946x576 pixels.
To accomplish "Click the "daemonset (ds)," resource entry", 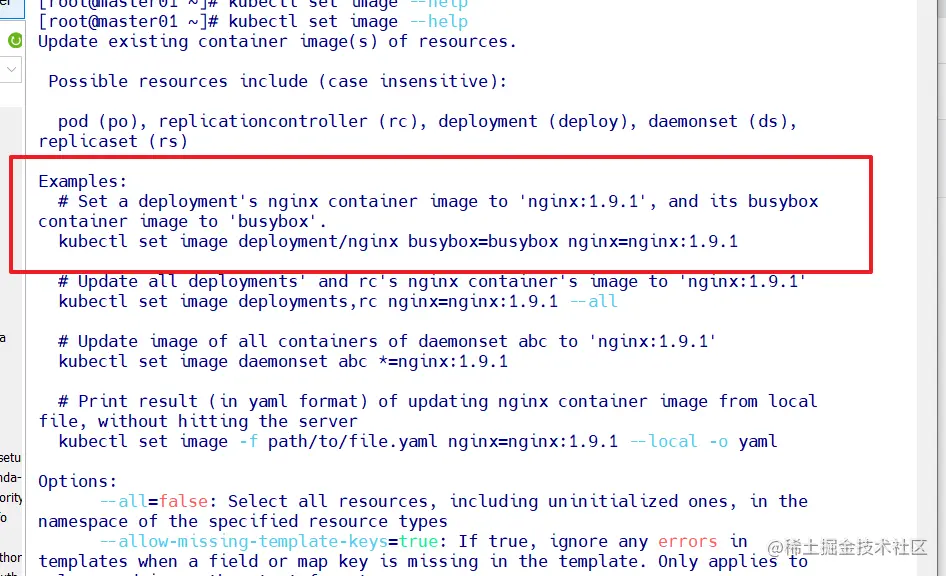I will (722, 121).
